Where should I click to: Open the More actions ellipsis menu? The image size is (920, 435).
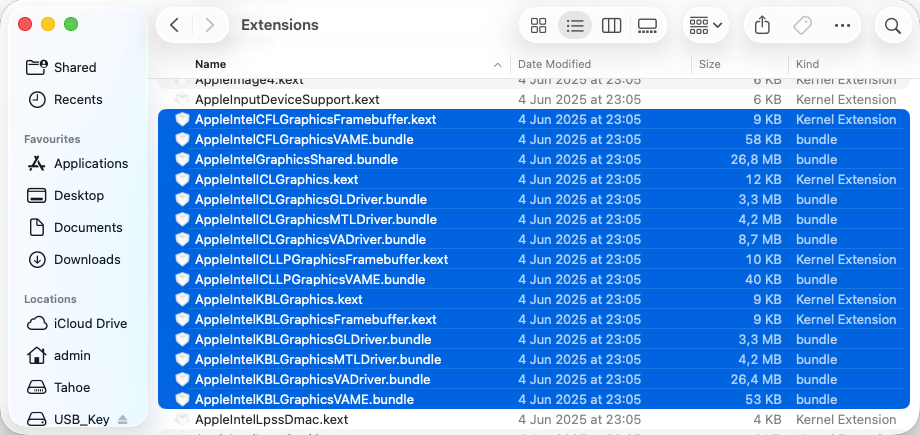pos(842,25)
